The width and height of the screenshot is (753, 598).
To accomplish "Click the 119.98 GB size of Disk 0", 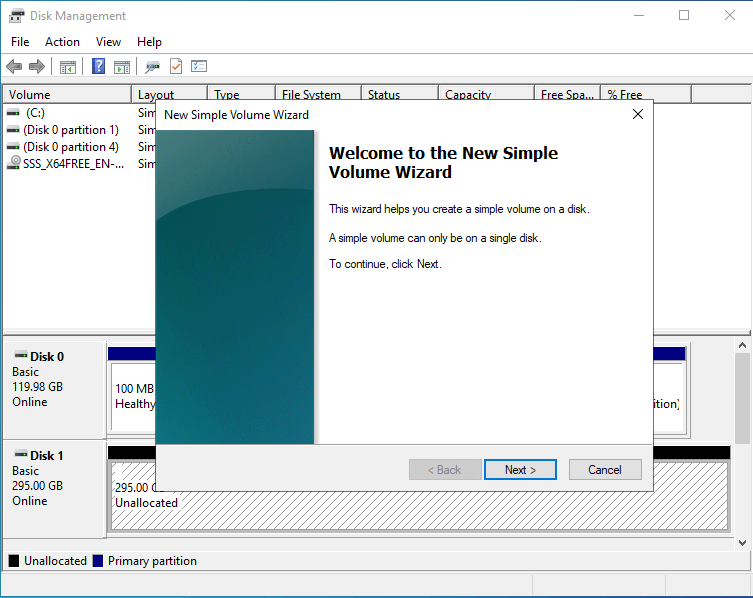I will click(37, 387).
